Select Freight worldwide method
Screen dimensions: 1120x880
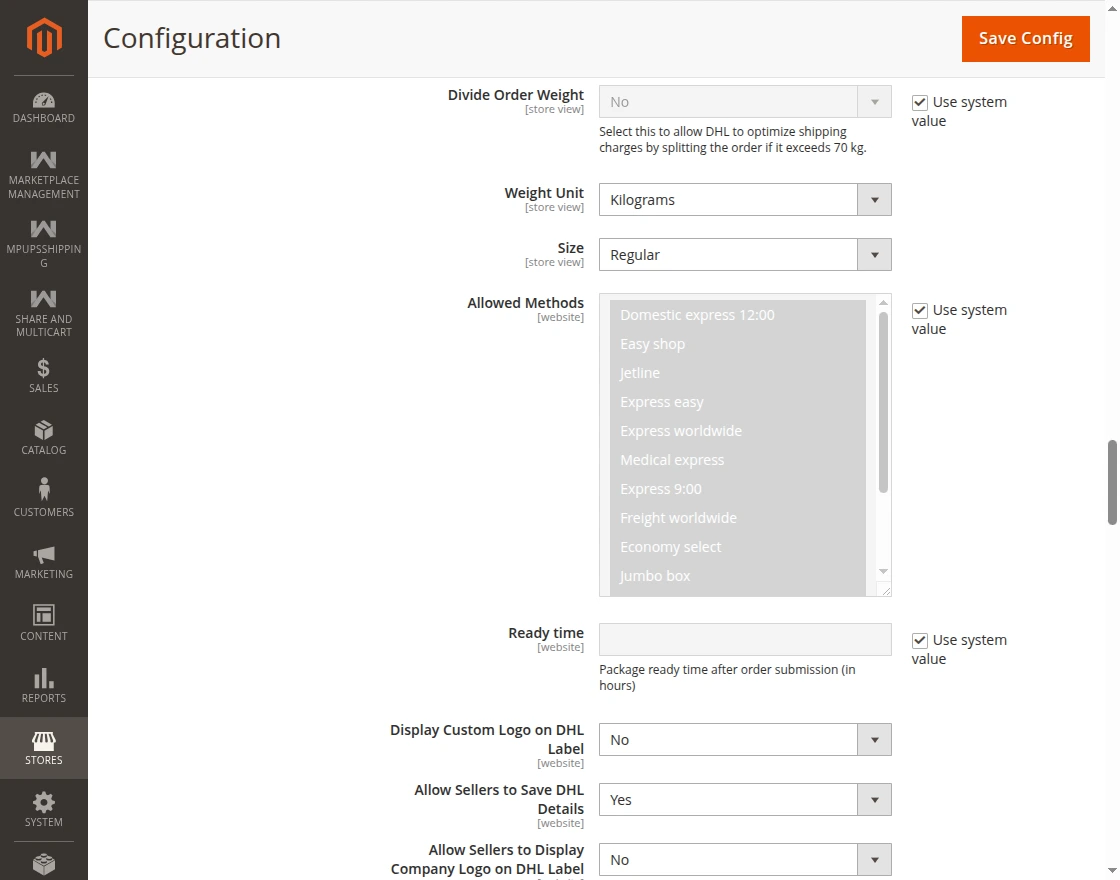(x=738, y=518)
